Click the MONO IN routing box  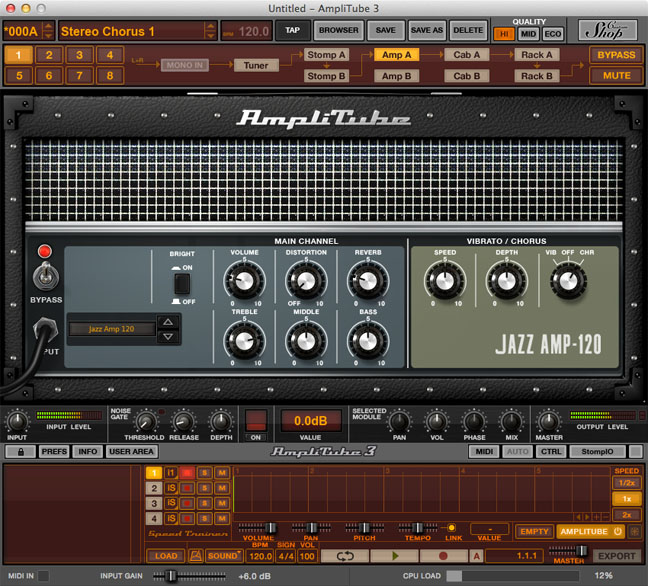[x=185, y=65]
